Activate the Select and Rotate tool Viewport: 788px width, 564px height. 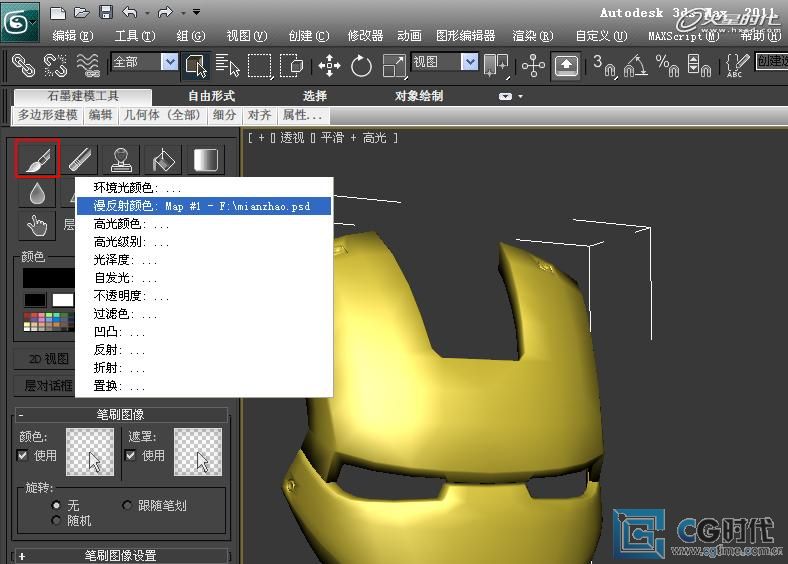[x=361, y=66]
